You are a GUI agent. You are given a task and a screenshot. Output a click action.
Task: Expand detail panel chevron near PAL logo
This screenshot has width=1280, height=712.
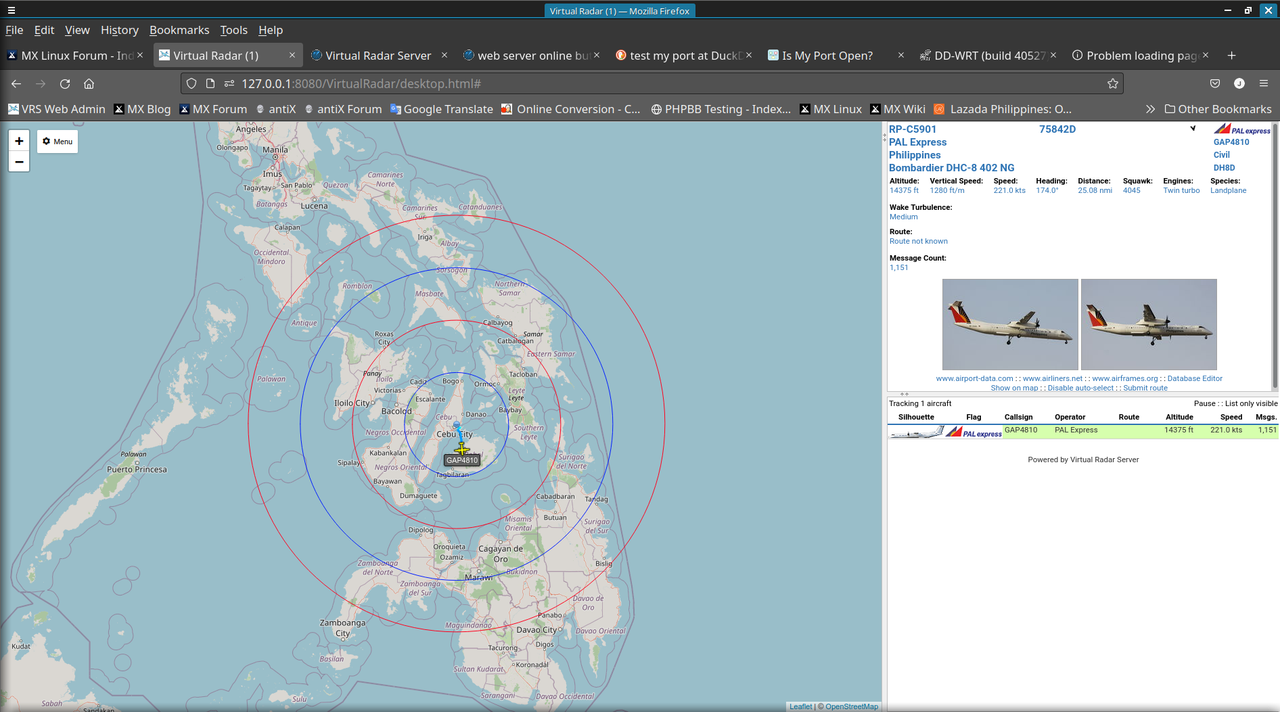click(1193, 129)
